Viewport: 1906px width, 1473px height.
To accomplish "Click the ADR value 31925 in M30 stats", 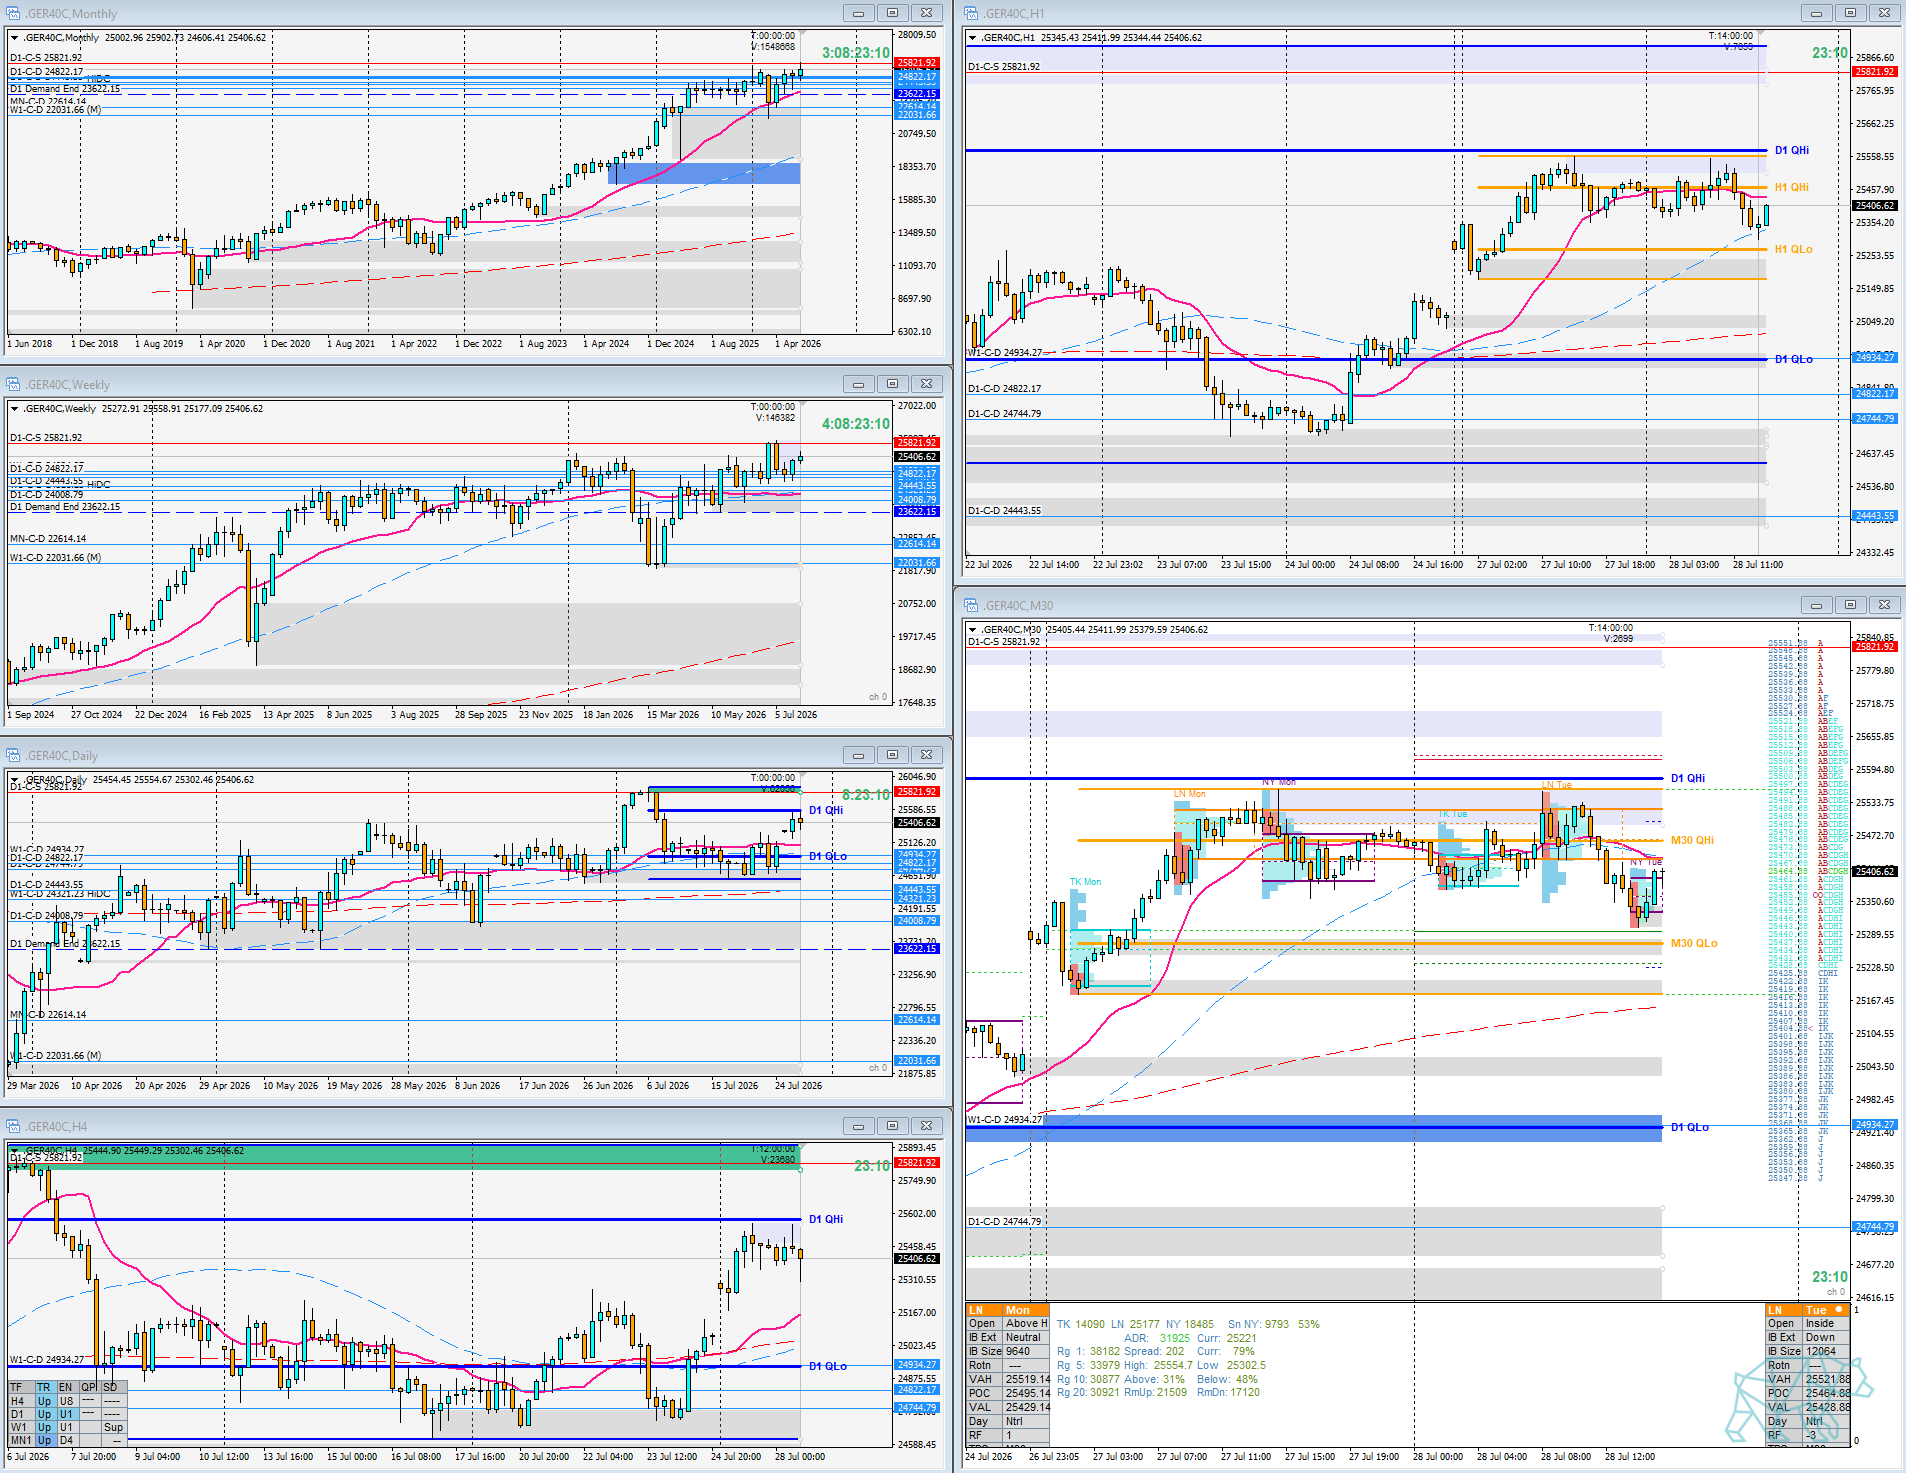I will point(1175,1338).
